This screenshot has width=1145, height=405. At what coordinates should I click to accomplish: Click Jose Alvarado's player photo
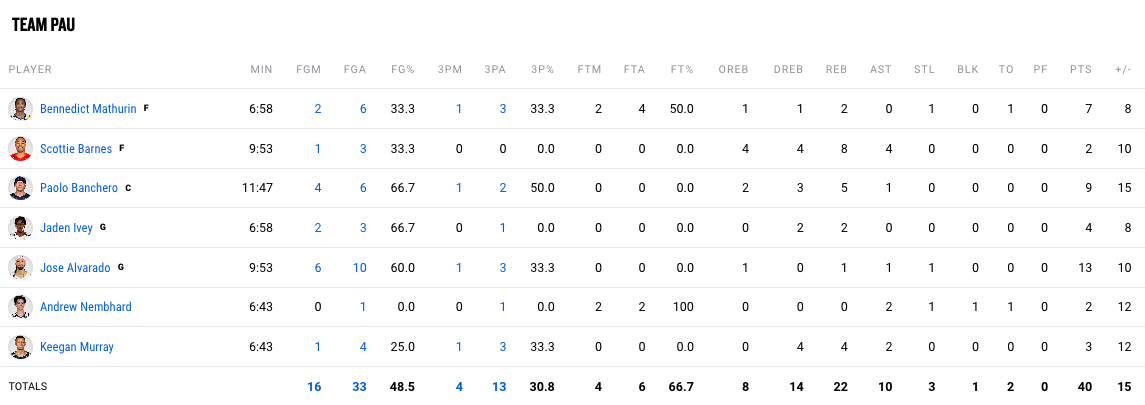(20, 268)
